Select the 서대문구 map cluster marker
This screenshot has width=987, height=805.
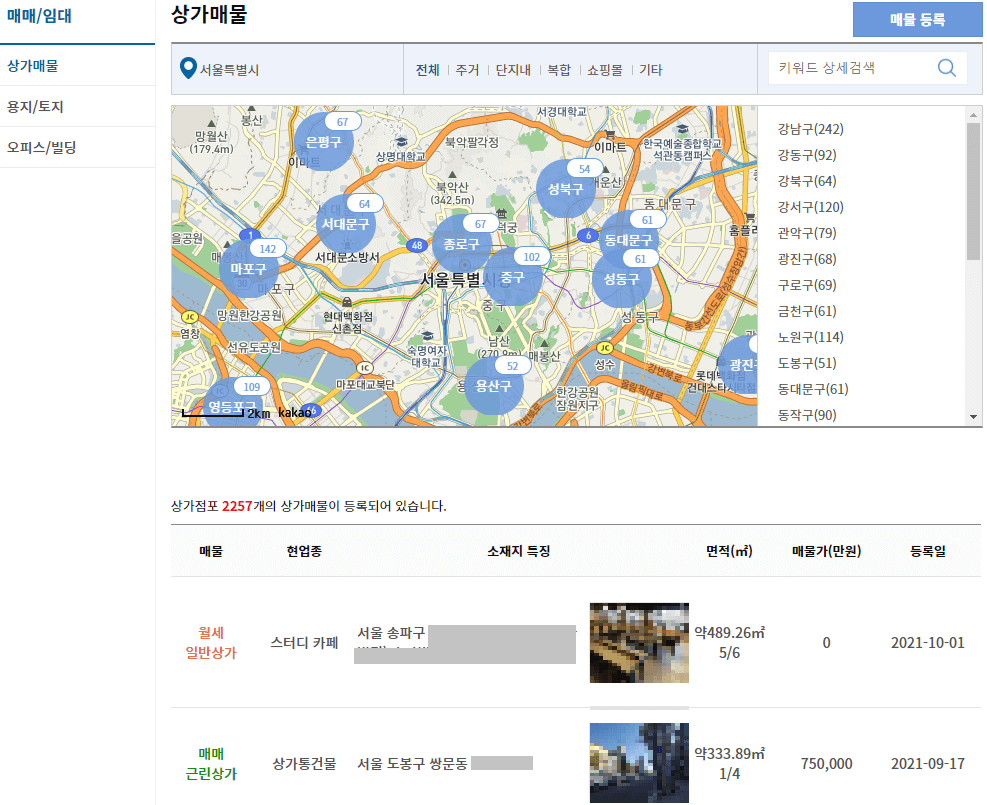click(346, 223)
